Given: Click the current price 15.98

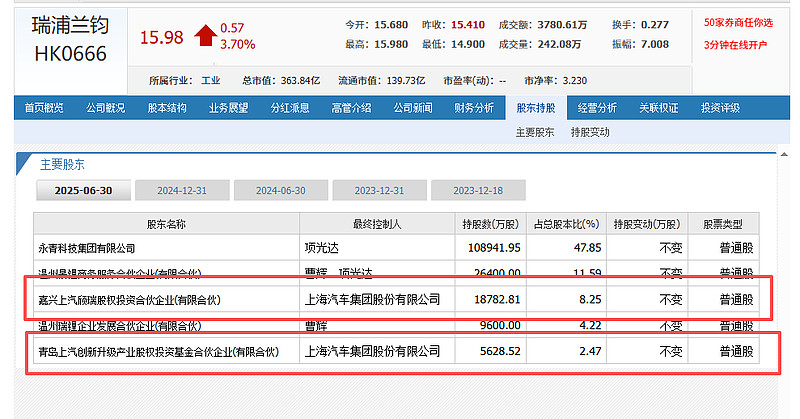Looking at the screenshot, I should (x=161, y=37).
